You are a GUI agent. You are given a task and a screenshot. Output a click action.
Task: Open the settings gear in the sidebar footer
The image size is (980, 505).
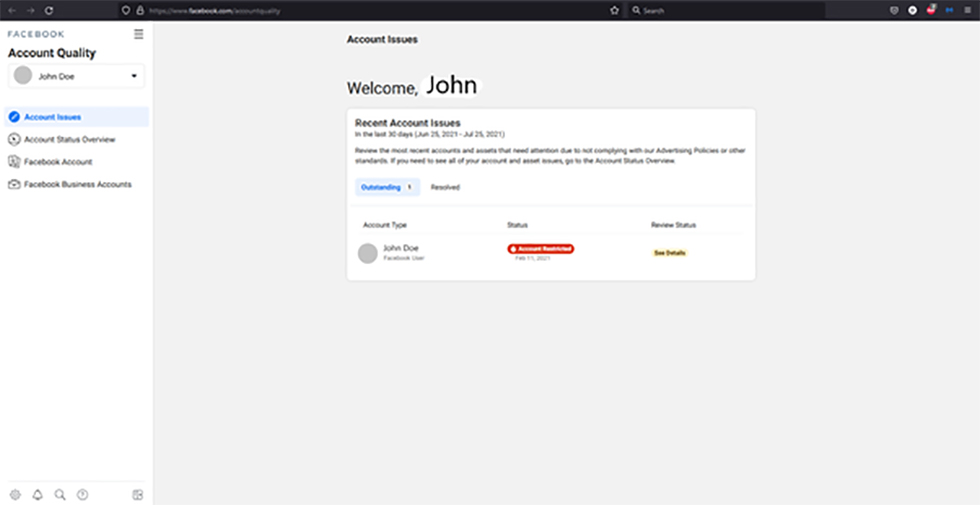tap(15, 494)
